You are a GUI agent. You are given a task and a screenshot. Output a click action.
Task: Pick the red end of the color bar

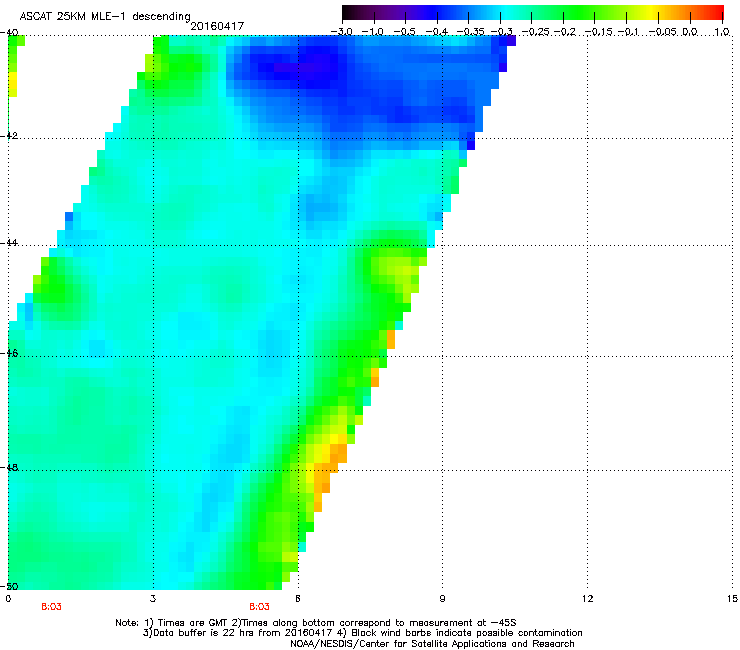point(715,12)
